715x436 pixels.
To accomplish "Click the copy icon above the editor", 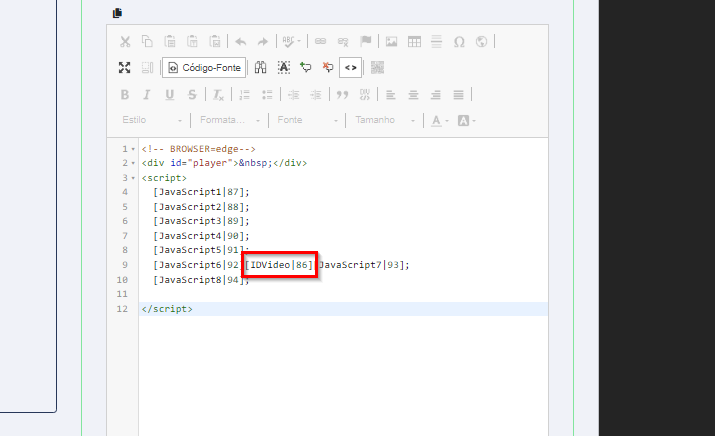I will (117, 13).
